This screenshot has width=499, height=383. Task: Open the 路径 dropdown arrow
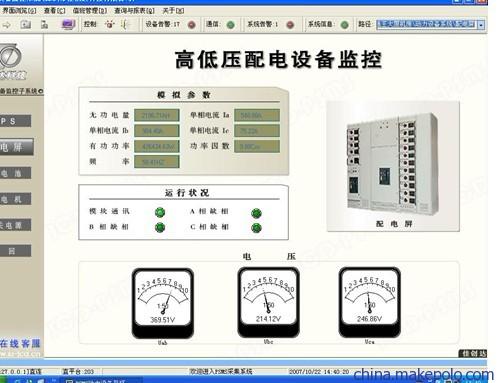[481, 25]
